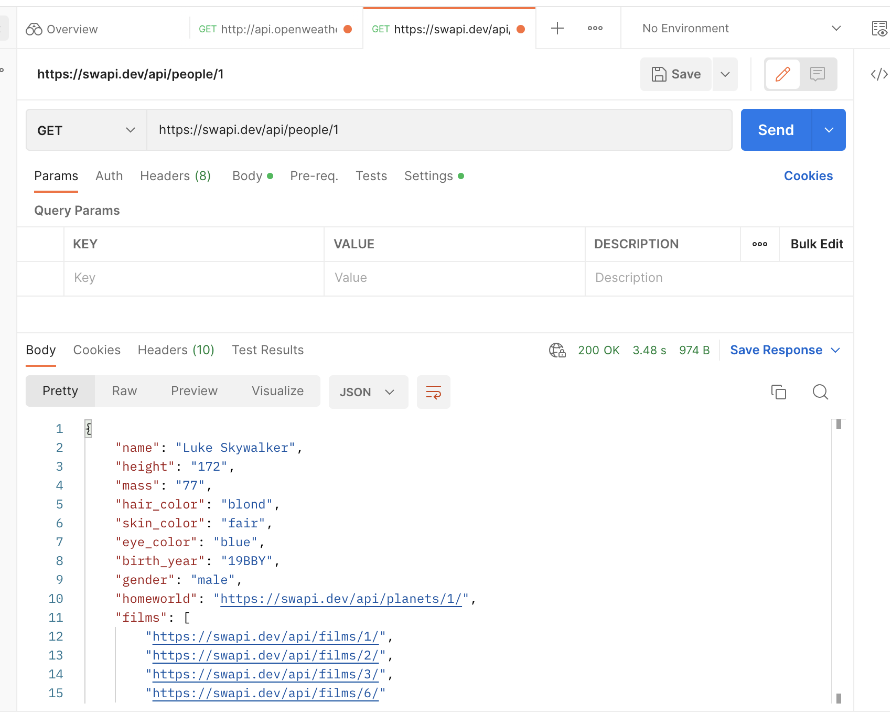Open HTTP method GET dropdown
Image resolution: width=890 pixels, height=712 pixels.
pyautogui.click(x=86, y=131)
